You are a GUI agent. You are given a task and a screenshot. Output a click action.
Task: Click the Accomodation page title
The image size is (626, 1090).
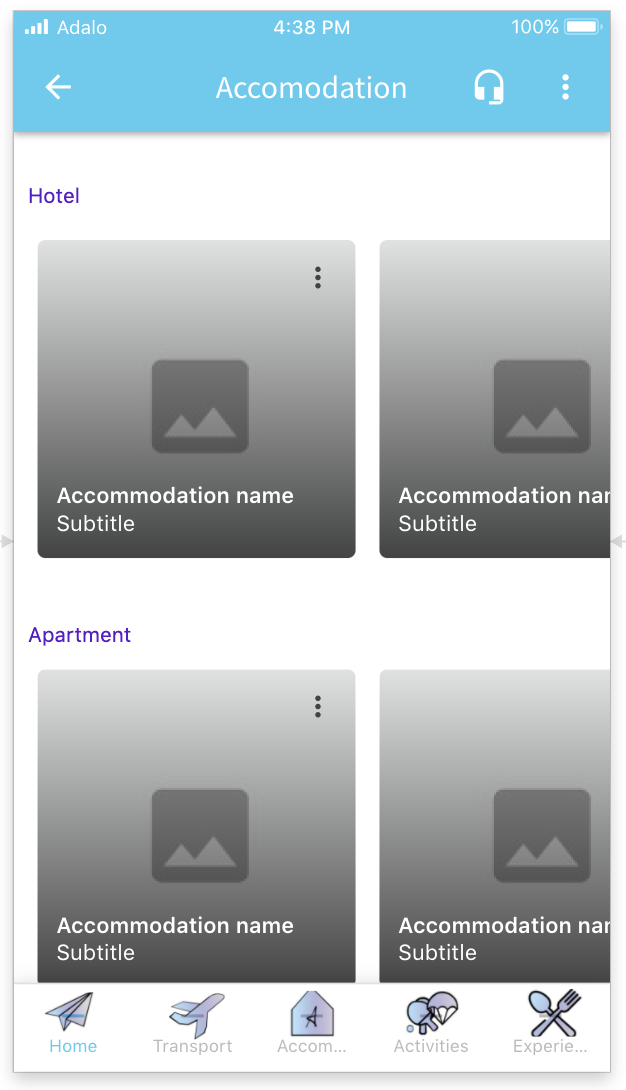(311, 88)
